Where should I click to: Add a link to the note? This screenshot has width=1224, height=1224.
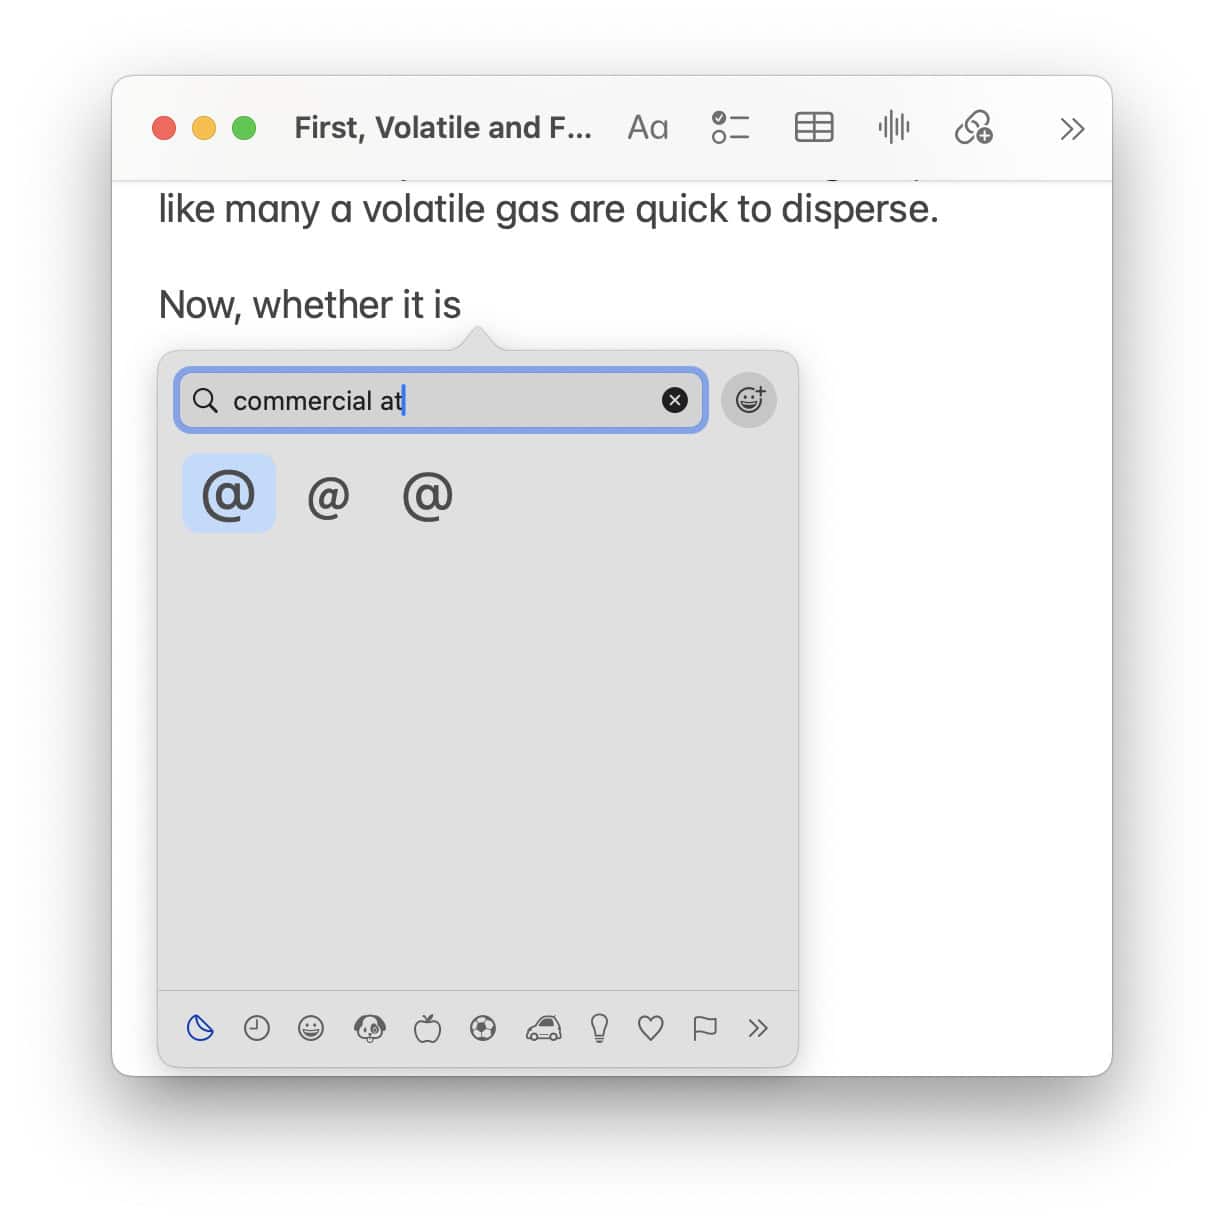(x=974, y=127)
